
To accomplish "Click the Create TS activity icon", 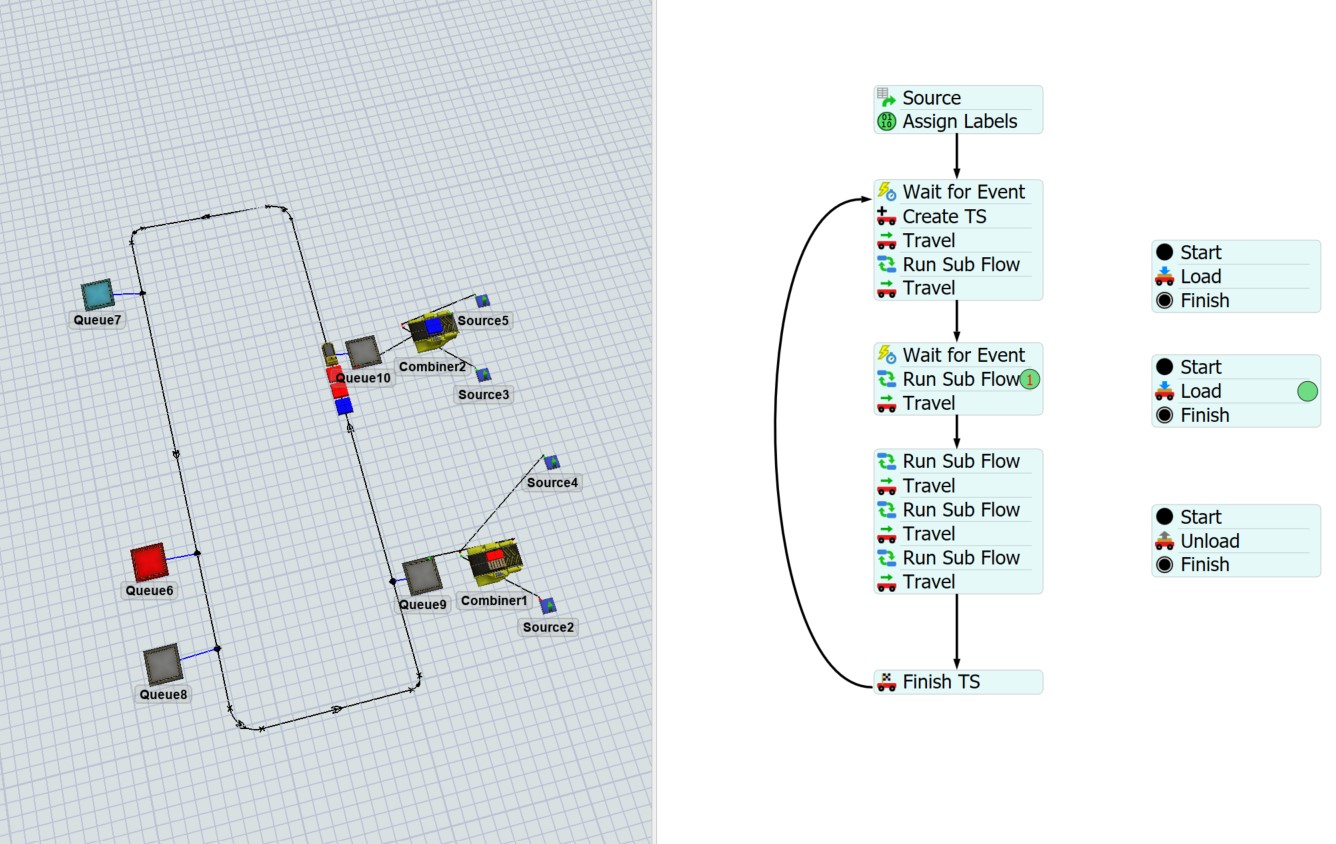I will coord(886,216).
